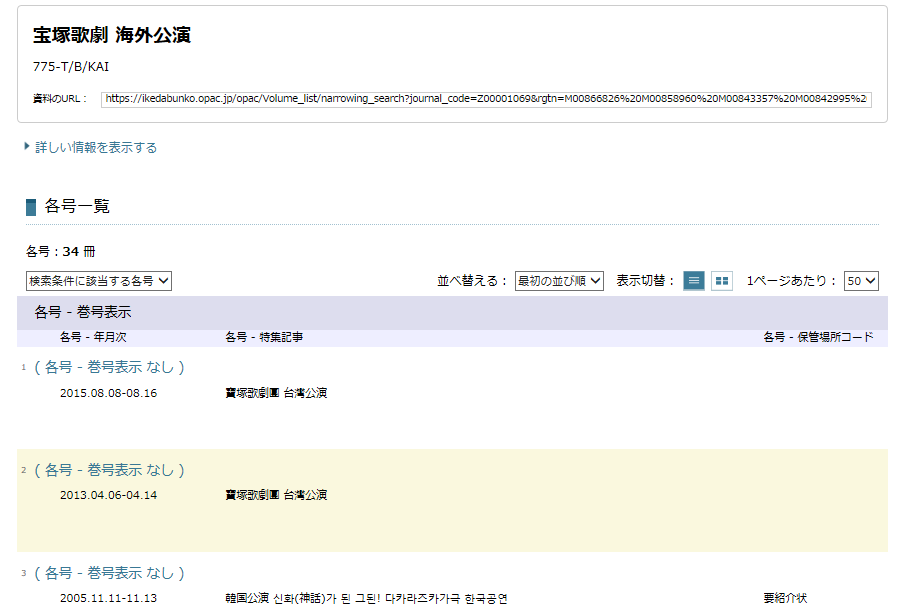921x614 pixels.
Task: Select the date text 2013.04.06-04.14
Action: 109,495
